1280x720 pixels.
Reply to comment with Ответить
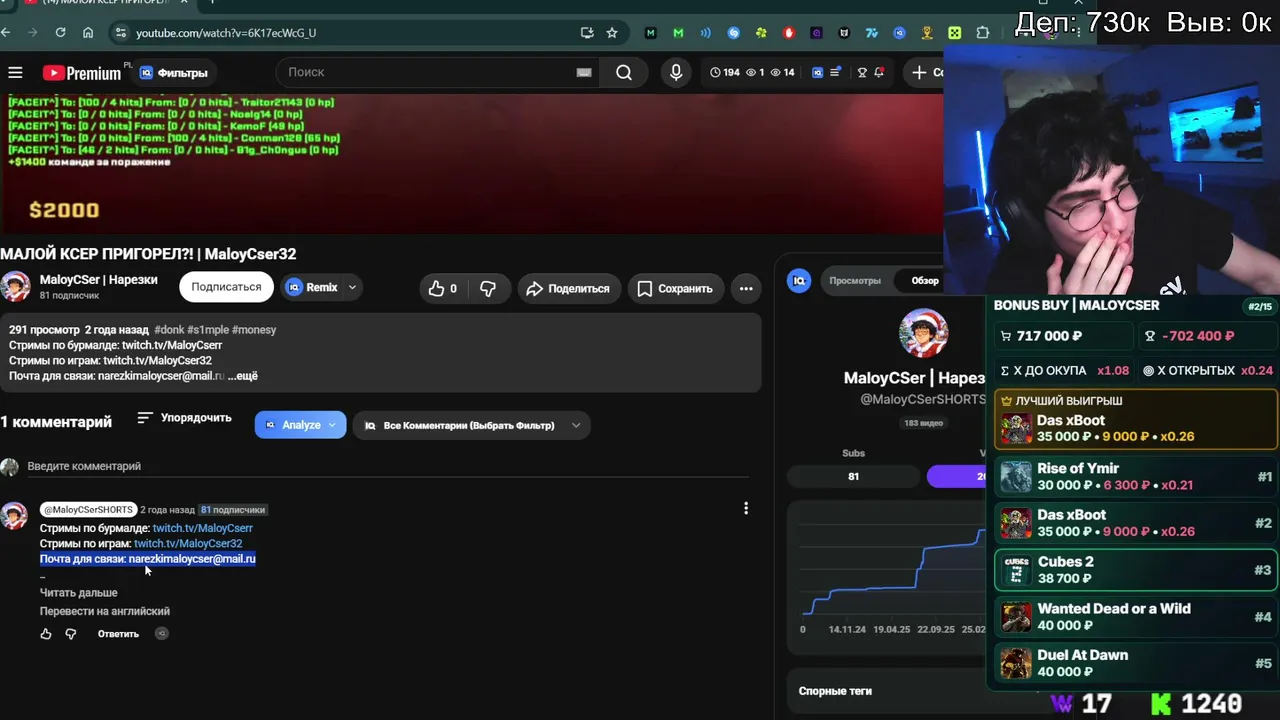coord(118,634)
